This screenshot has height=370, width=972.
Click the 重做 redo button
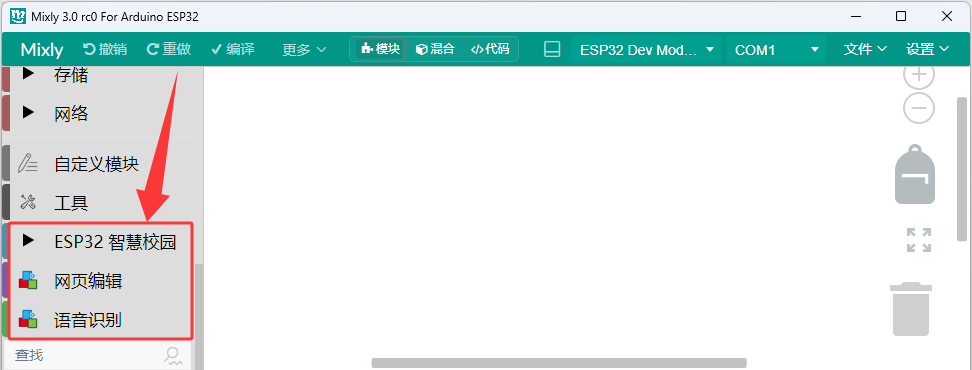point(169,50)
